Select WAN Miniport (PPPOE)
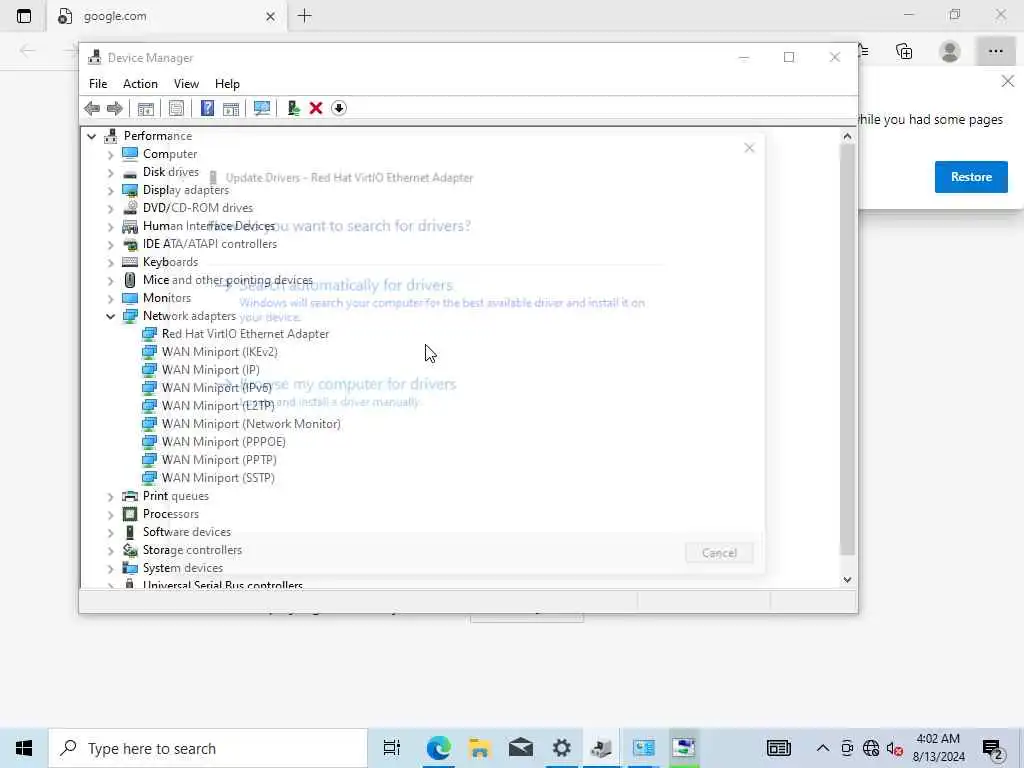Viewport: 1024px width, 768px height. [224, 442]
